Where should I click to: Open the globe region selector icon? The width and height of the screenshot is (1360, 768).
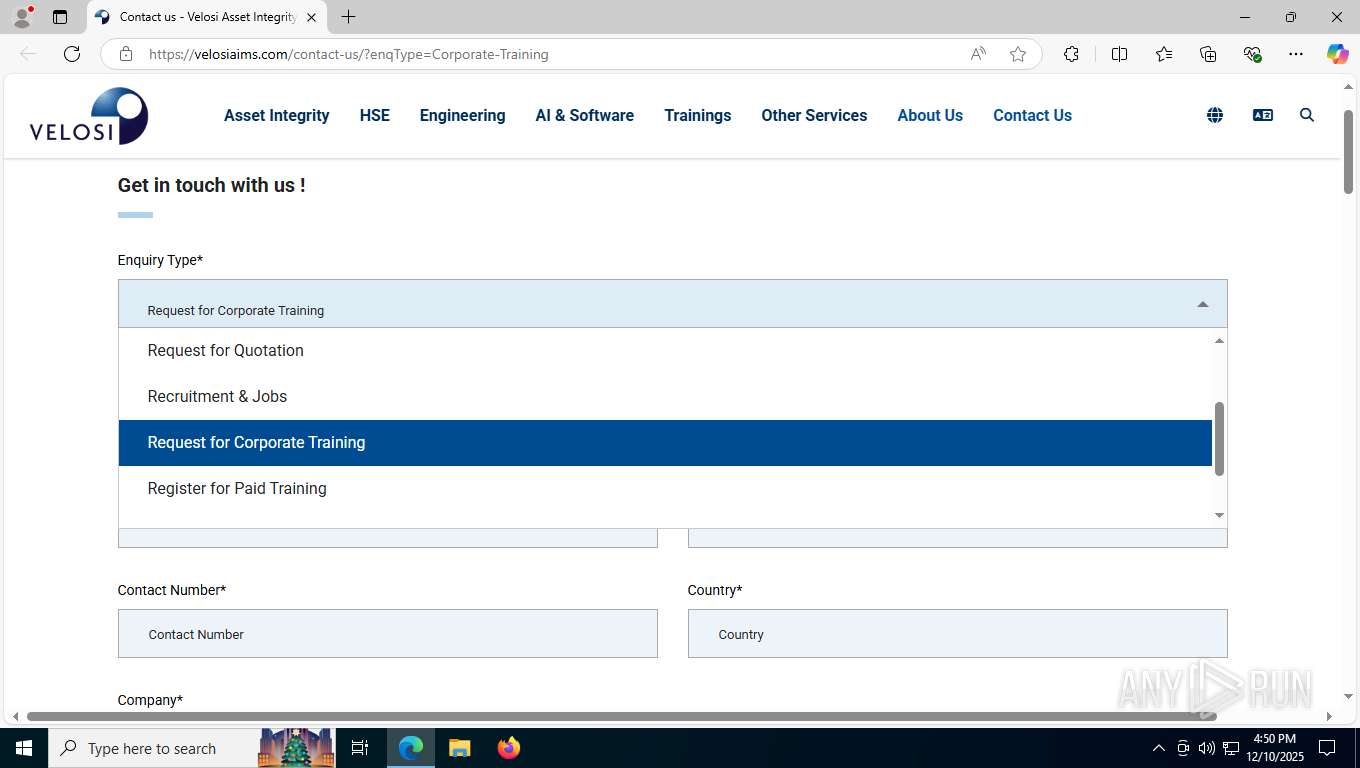coord(1215,115)
